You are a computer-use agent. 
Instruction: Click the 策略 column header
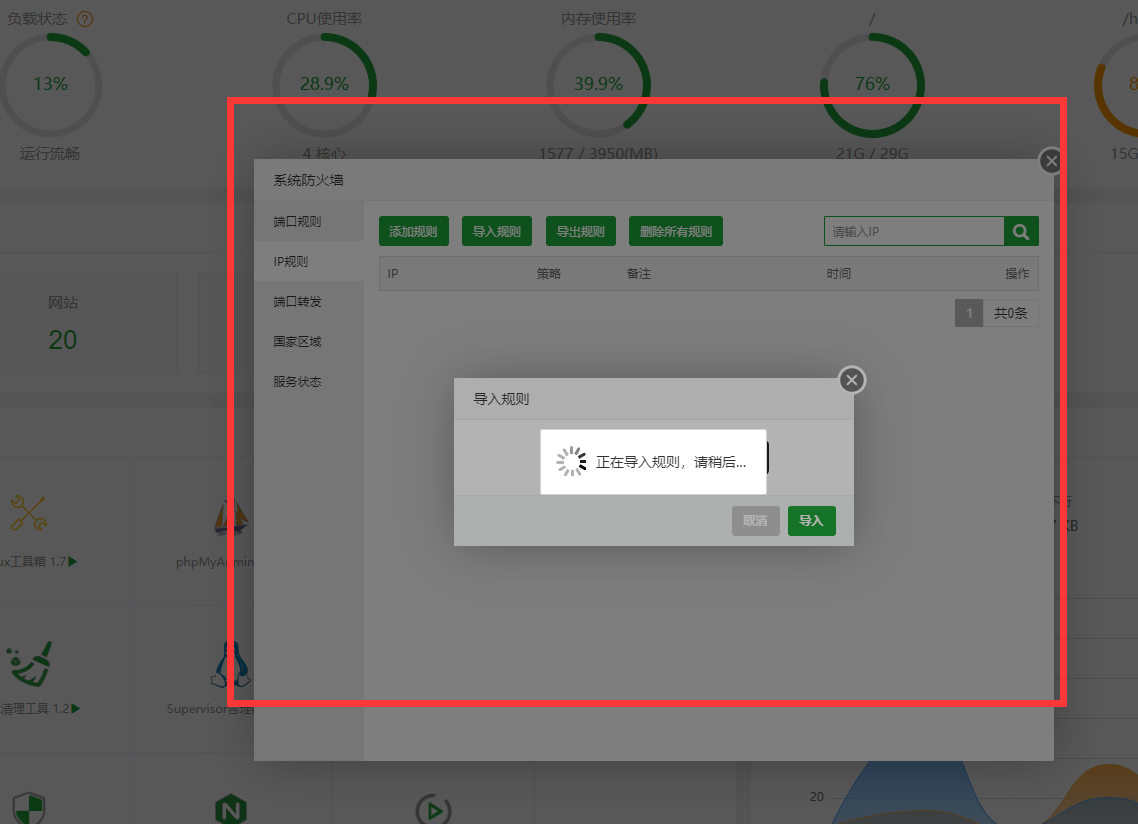coord(549,274)
